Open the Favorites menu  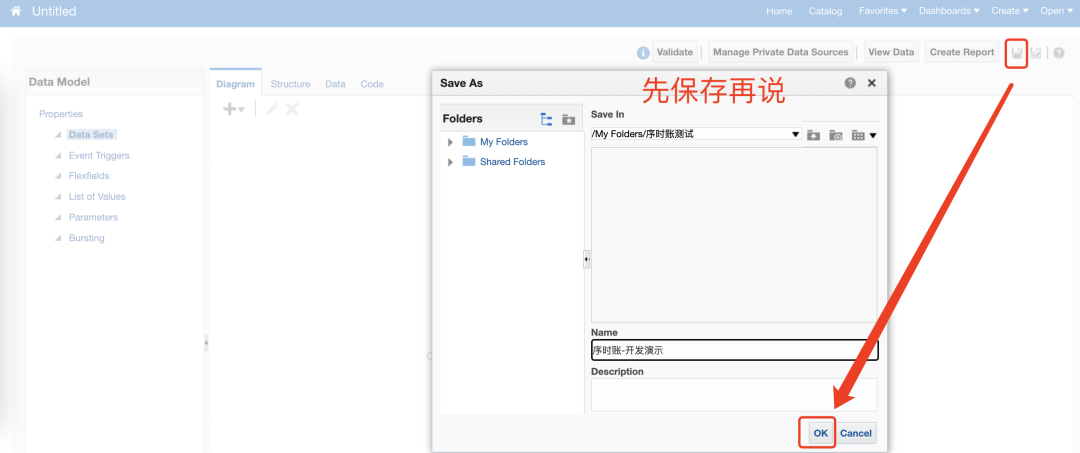pyautogui.click(x=882, y=11)
